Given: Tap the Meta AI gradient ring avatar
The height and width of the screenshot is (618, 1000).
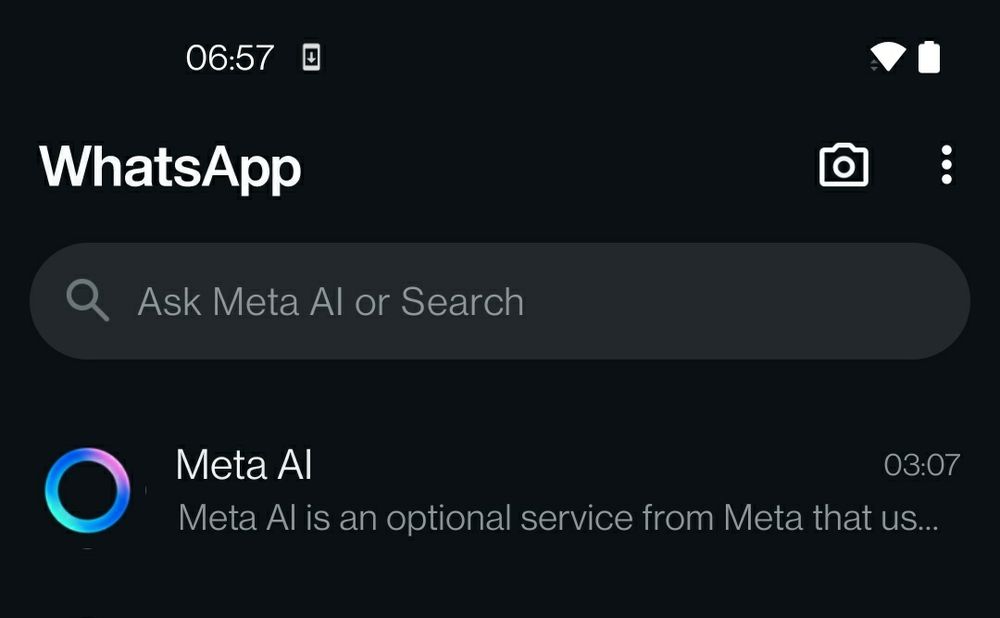Looking at the screenshot, I should point(87,490).
